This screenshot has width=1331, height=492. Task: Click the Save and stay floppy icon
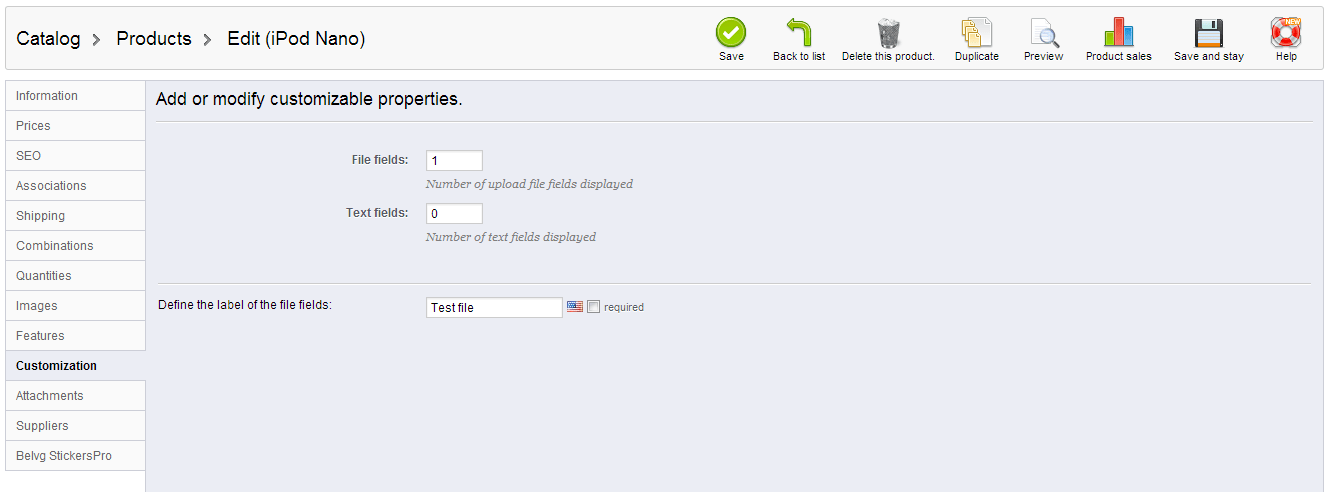click(x=1208, y=33)
